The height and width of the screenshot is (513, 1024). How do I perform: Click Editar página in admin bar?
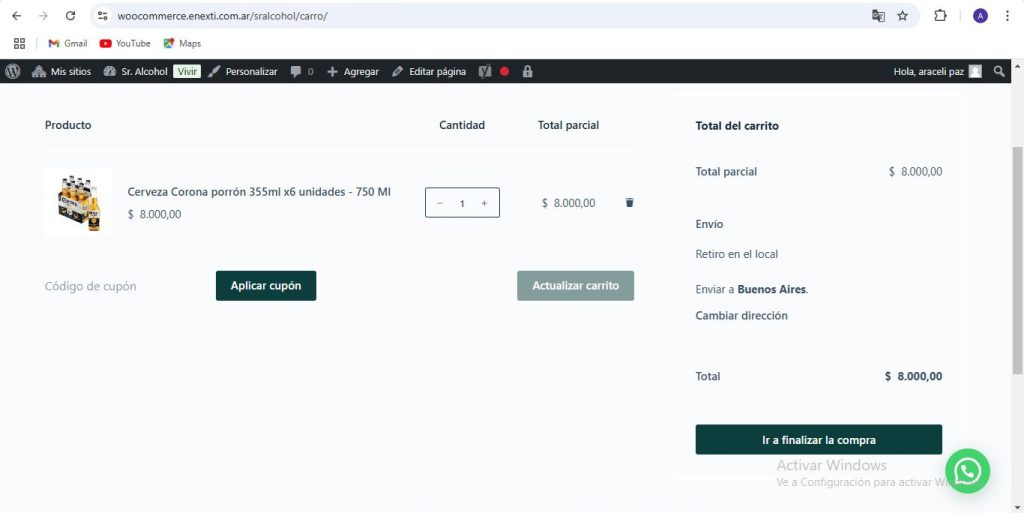(x=429, y=71)
